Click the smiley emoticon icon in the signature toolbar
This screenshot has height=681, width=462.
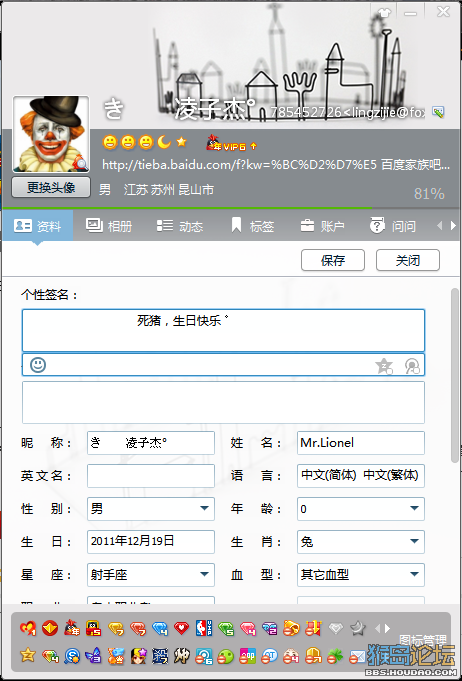coord(38,364)
